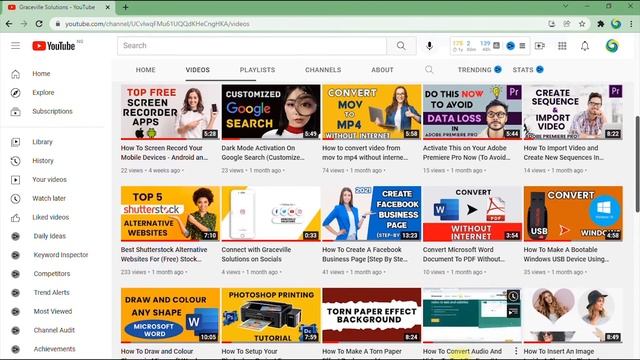
Task: Open the account avatar menu
Action: tap(612, 46)
